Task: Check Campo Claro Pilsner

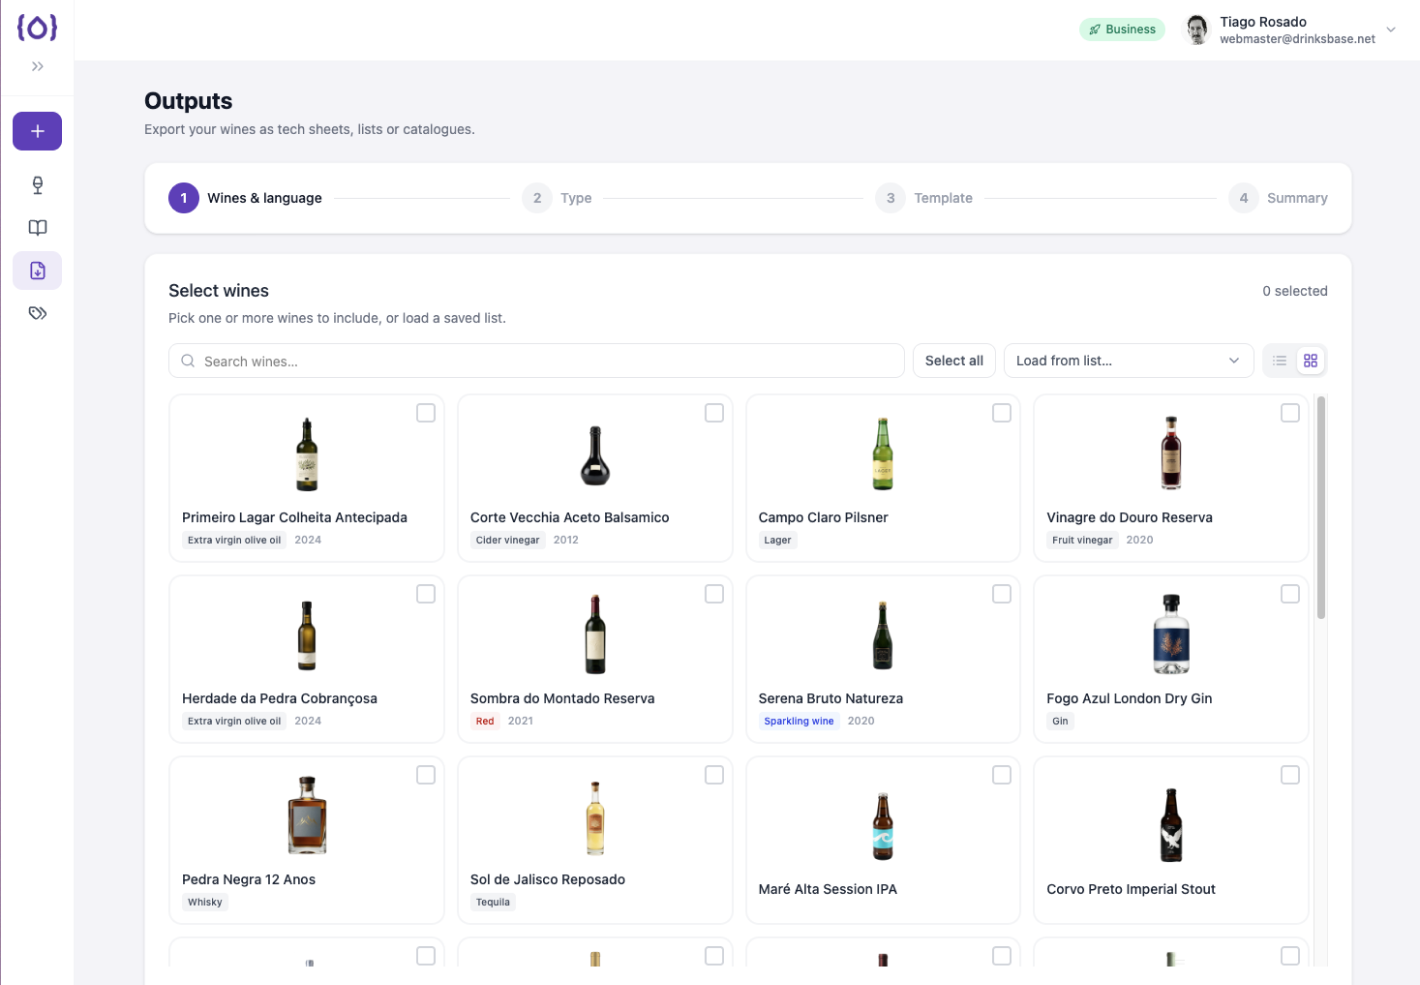Action: click(x=1002, y=413)
